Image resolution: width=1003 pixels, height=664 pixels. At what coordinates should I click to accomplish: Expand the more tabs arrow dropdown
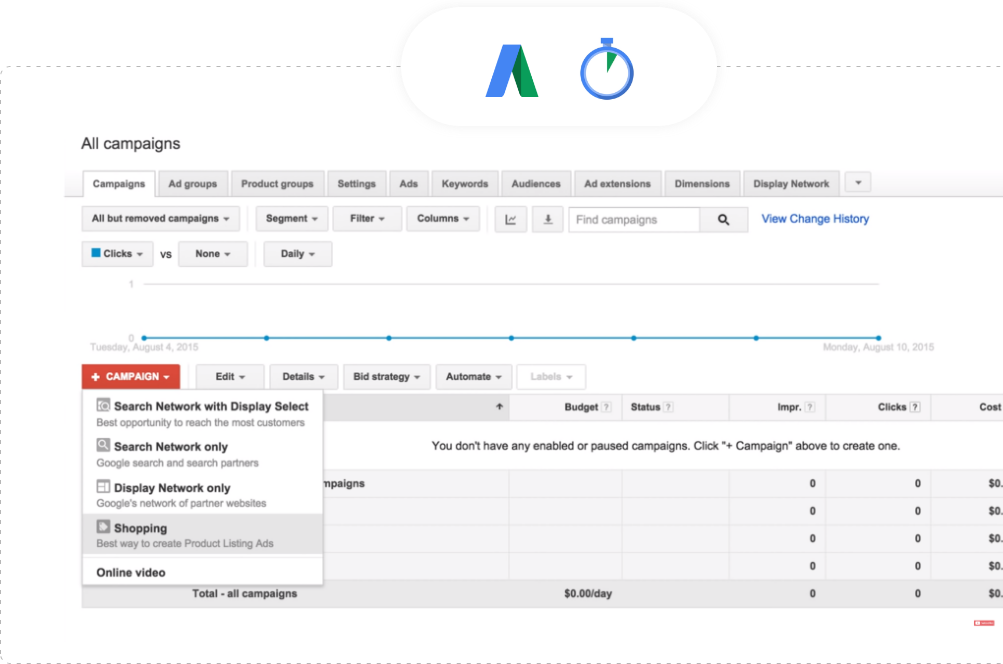[858, 183]
